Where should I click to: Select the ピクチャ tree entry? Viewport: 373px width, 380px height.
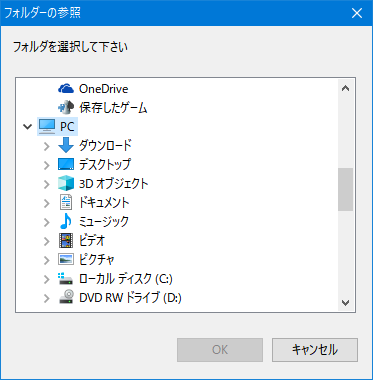coord(96,259)
